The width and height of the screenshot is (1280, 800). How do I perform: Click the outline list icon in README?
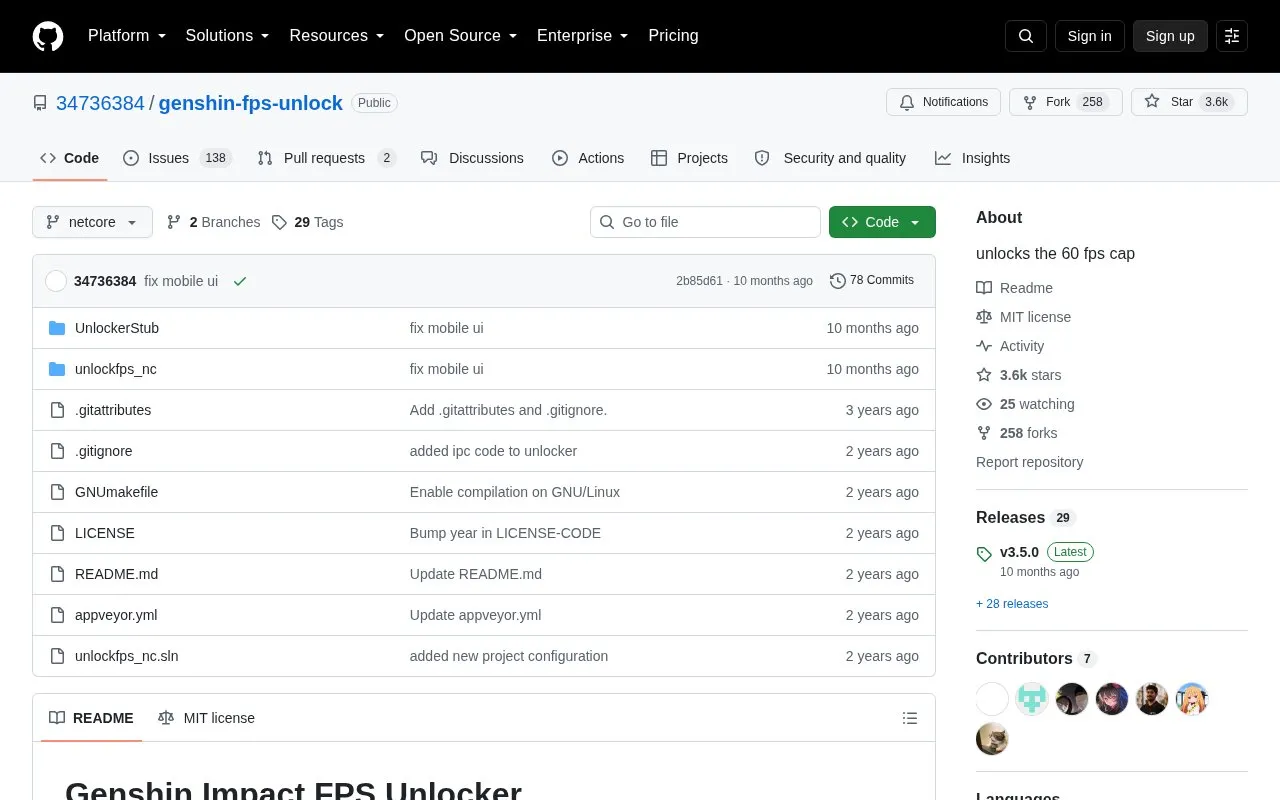(910, 718)
